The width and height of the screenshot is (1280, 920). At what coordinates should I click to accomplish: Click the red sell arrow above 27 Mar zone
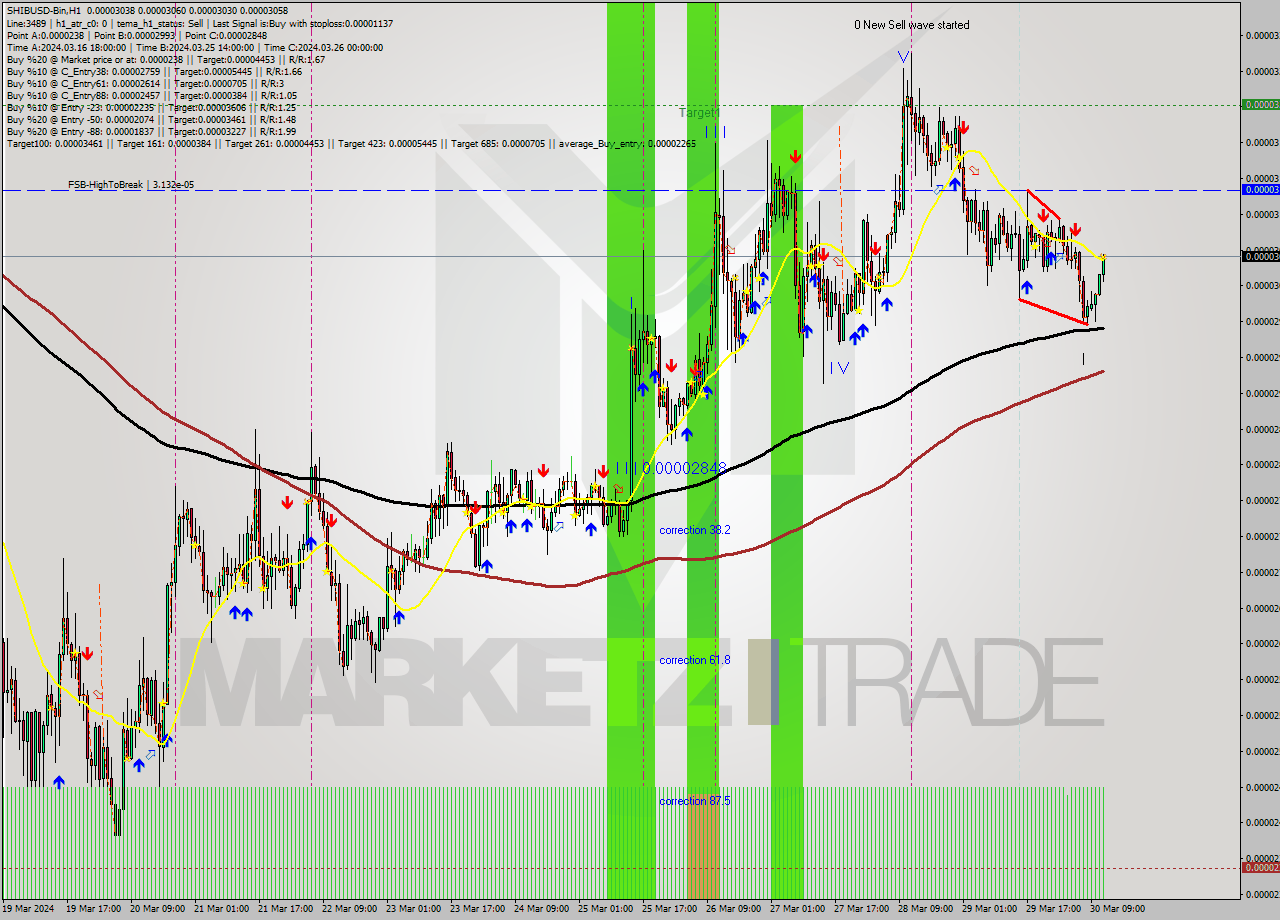(x=795, y=156)
